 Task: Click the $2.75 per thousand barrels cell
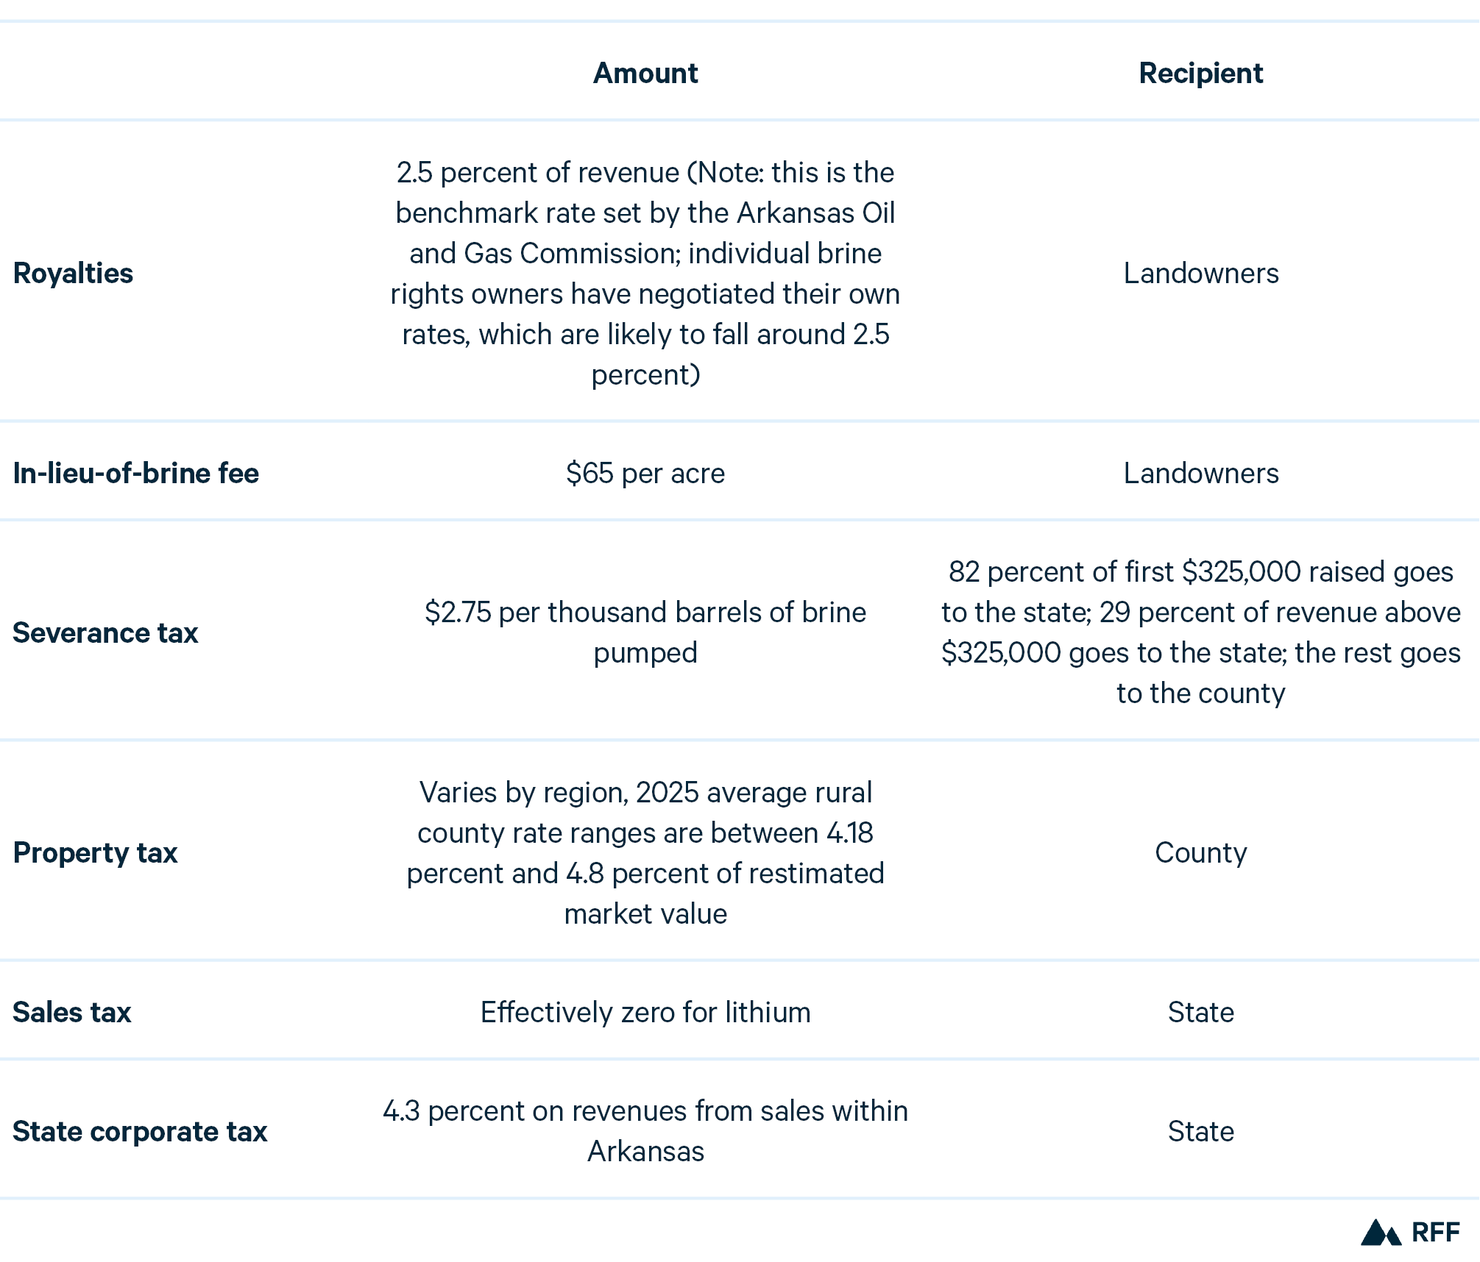(x=645, y=632)
